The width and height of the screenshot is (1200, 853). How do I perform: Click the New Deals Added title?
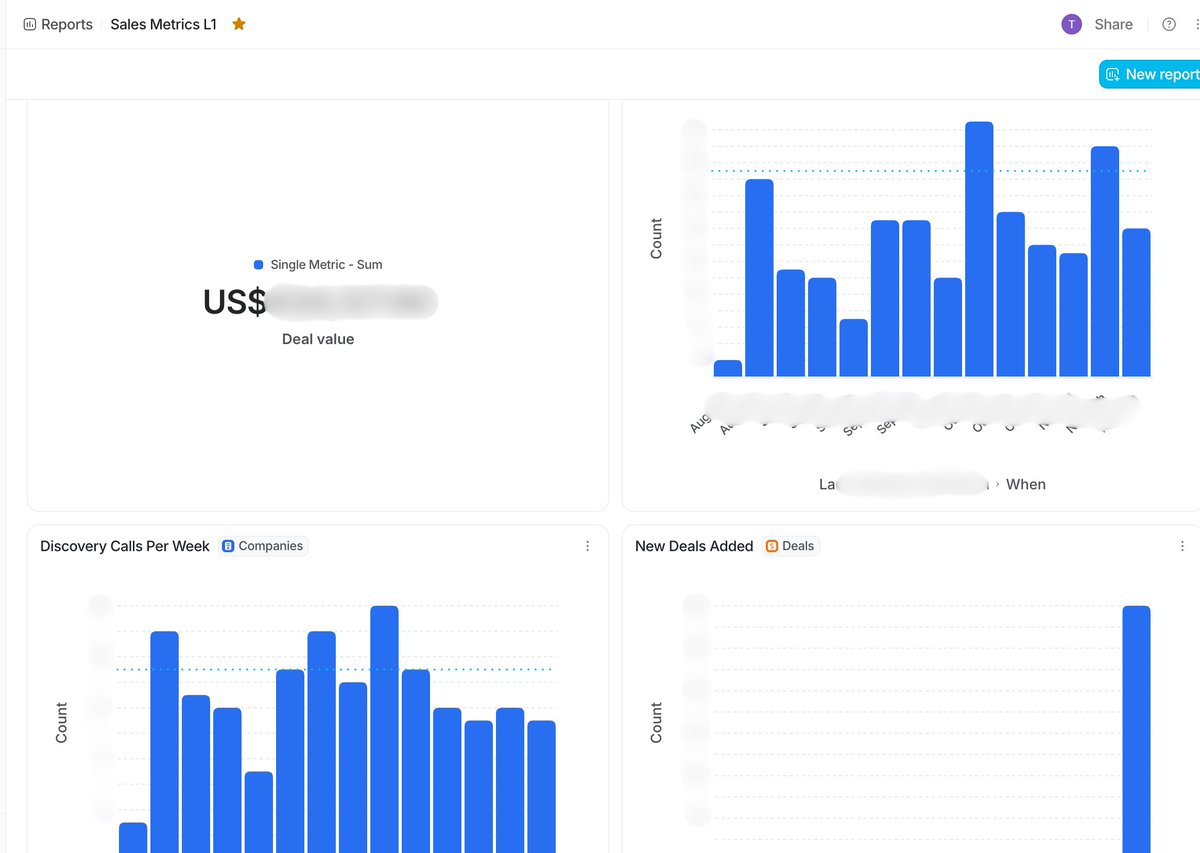(x=694, y=546)
